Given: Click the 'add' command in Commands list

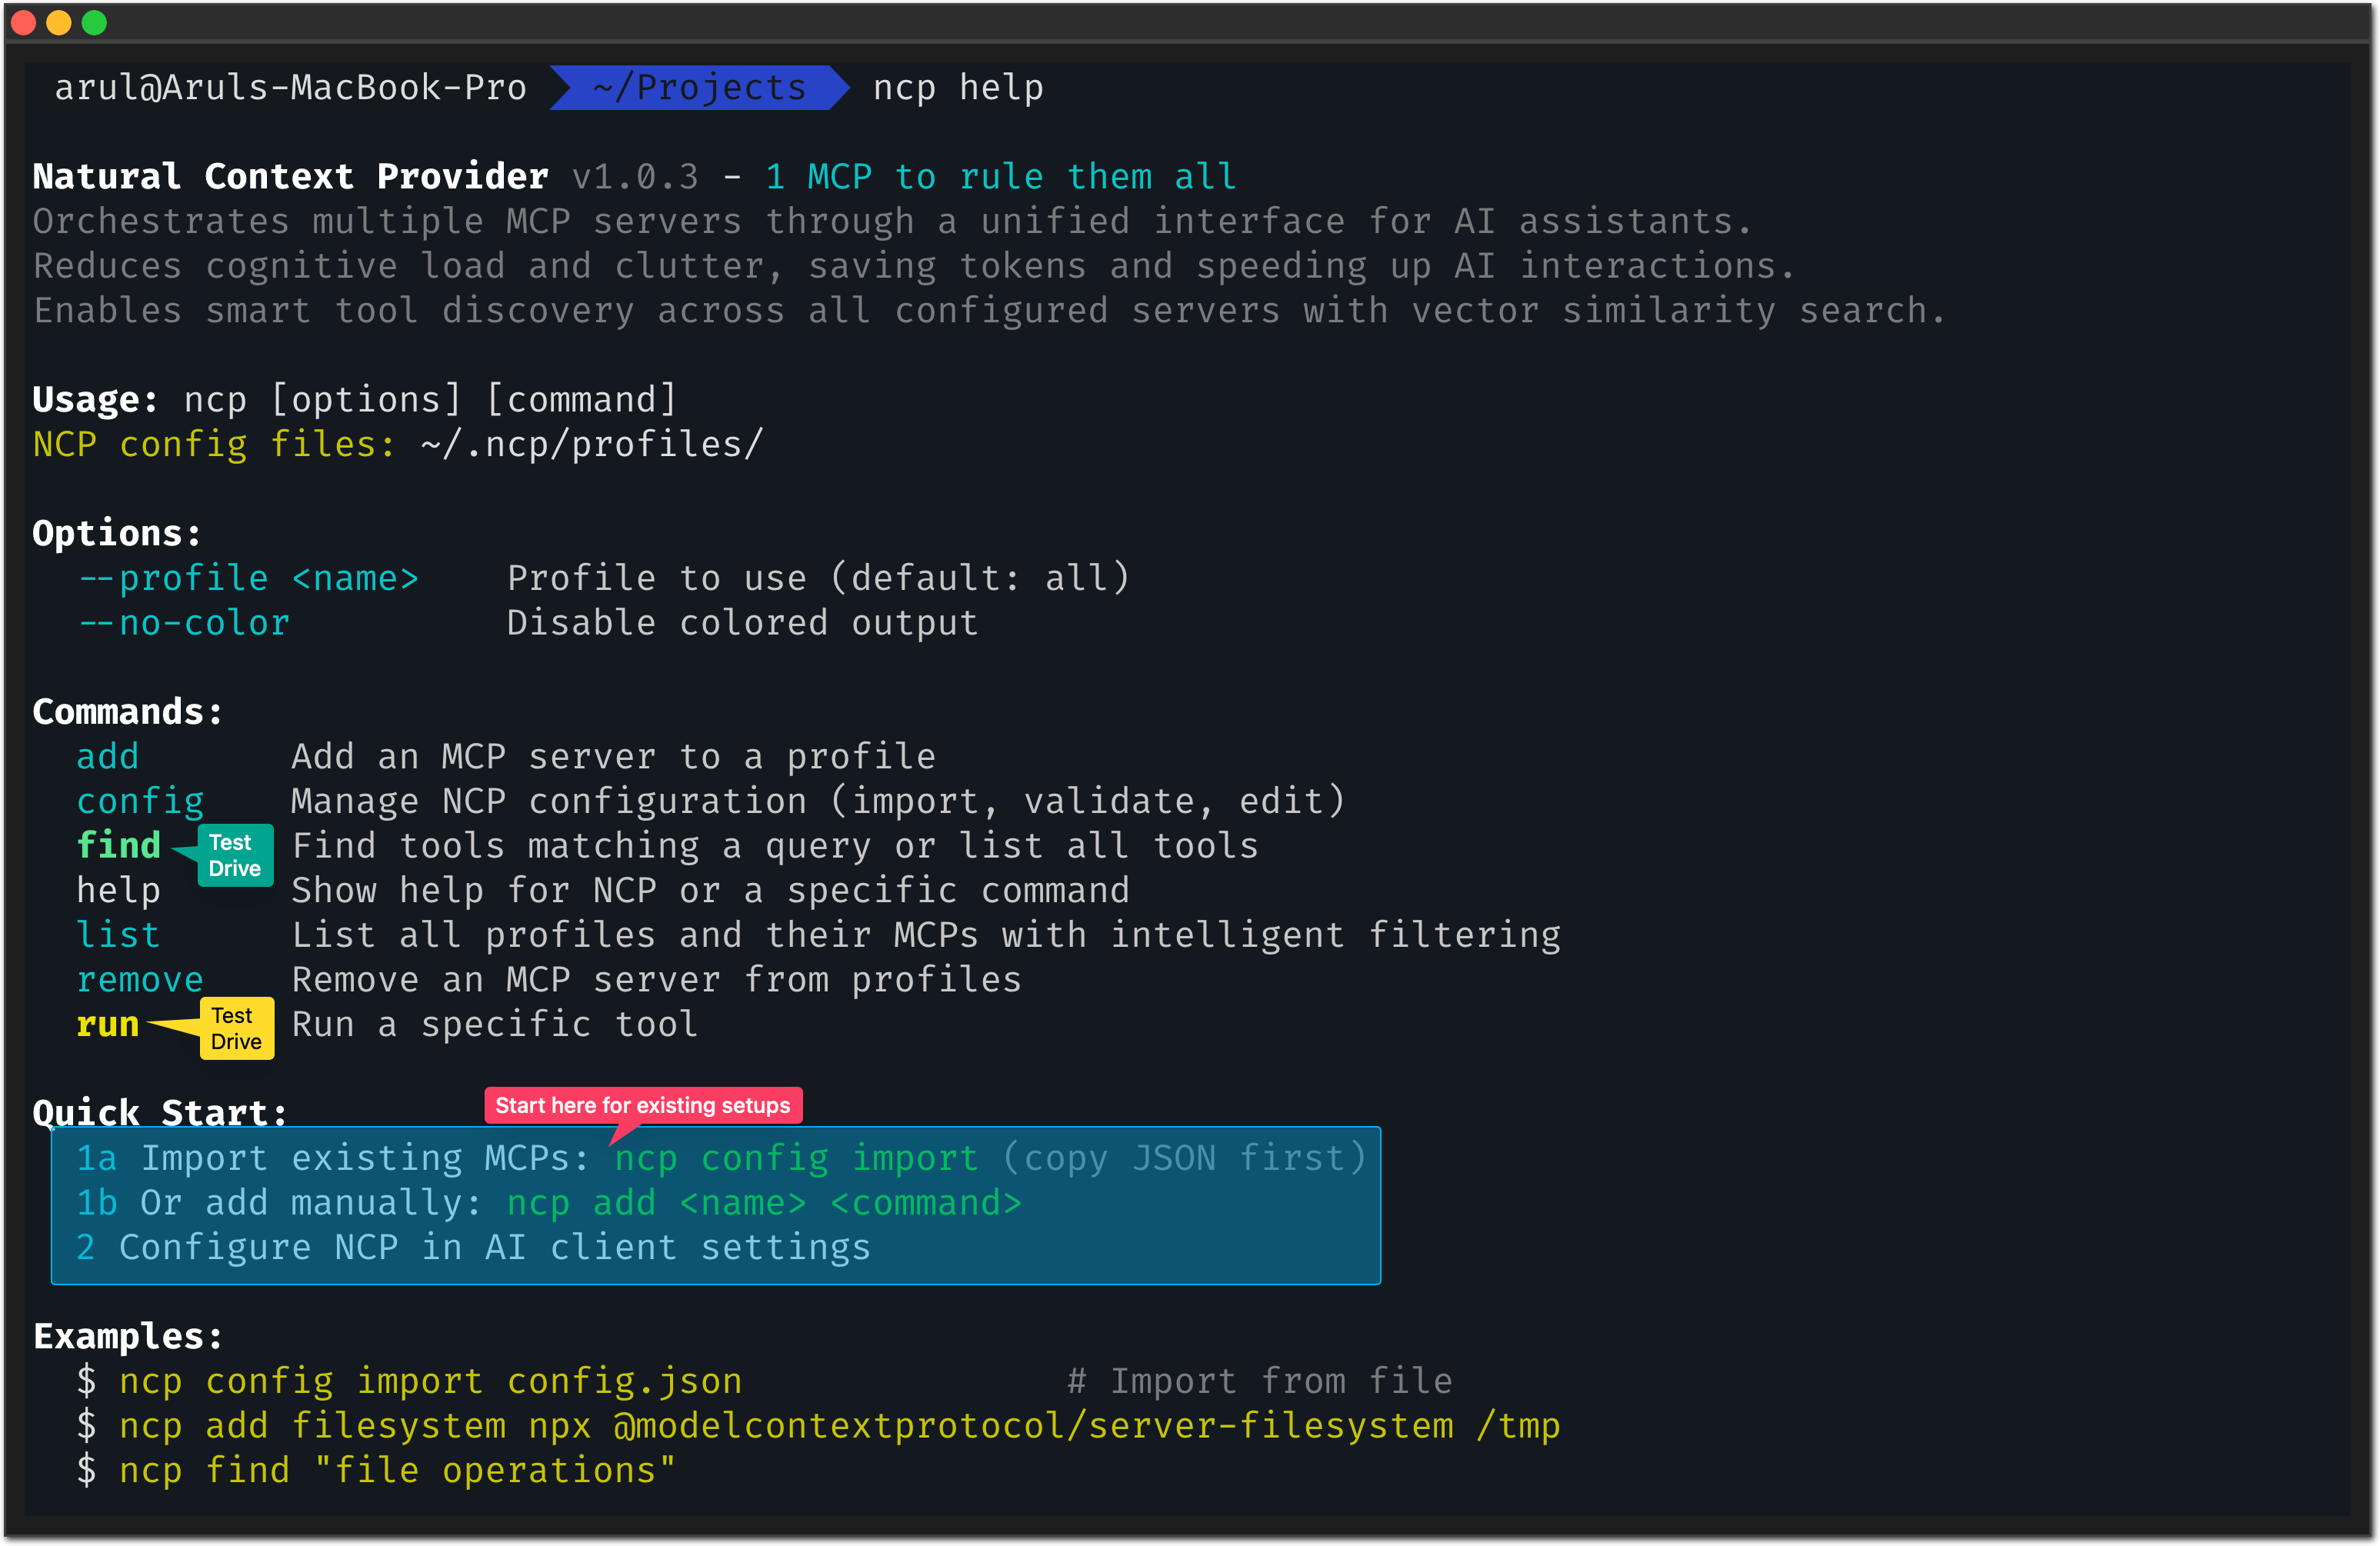Looking at the screenshot, I should coord(108,757).
